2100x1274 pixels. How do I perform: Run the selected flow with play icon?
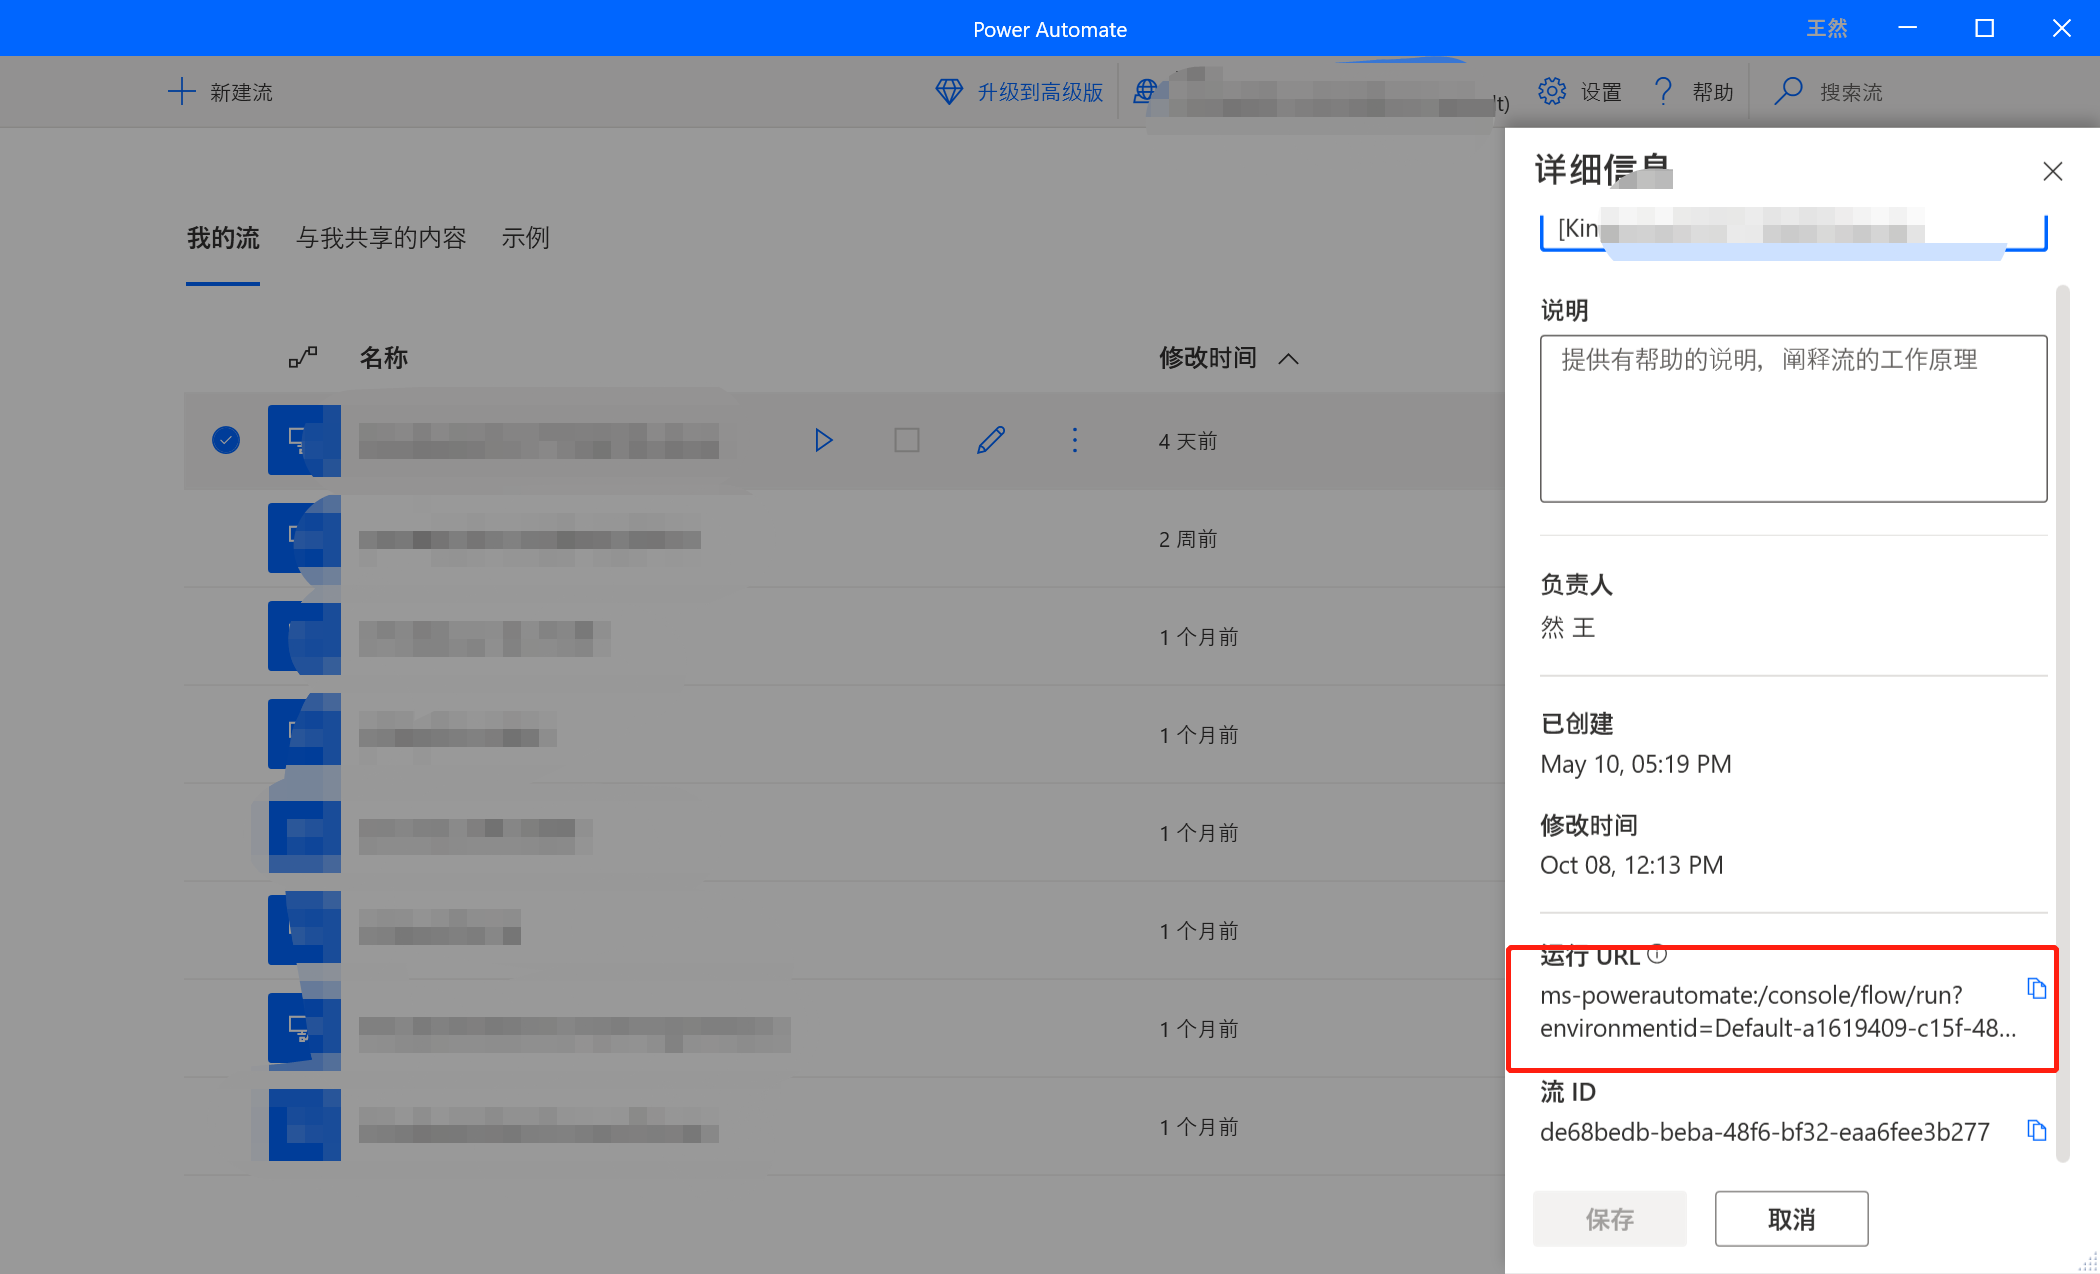click(823, 440)
